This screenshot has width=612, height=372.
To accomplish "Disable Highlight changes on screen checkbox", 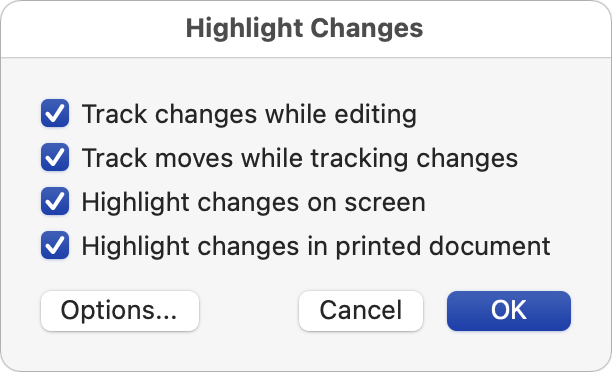I will coord(55,201).
